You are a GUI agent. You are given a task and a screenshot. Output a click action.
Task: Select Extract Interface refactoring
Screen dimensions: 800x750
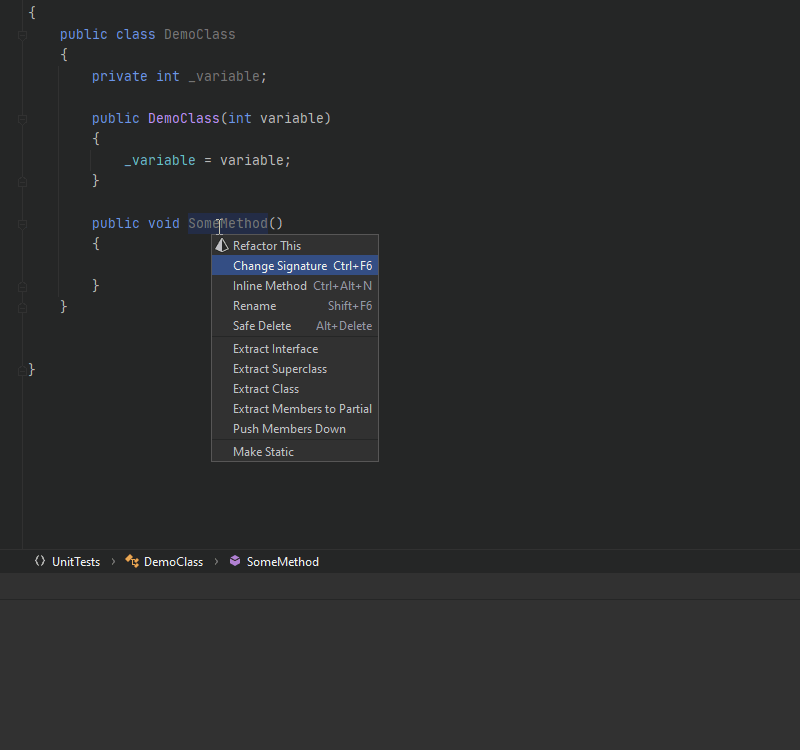pos(295,349)
